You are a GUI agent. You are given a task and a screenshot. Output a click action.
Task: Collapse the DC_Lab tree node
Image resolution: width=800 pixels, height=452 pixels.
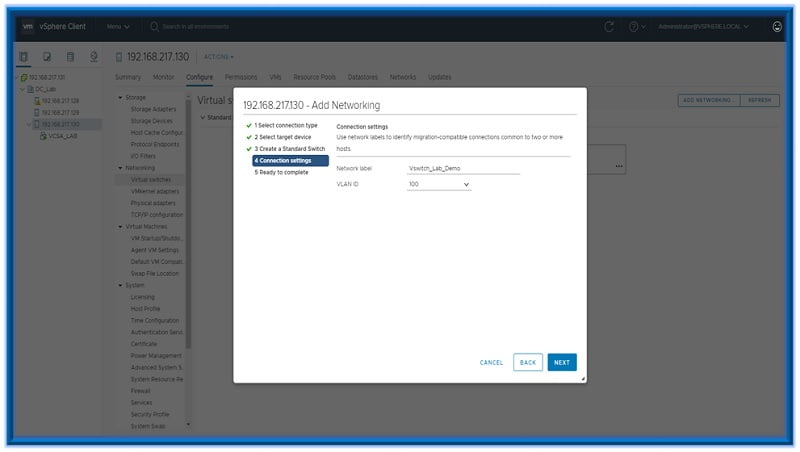click(20, 89)
